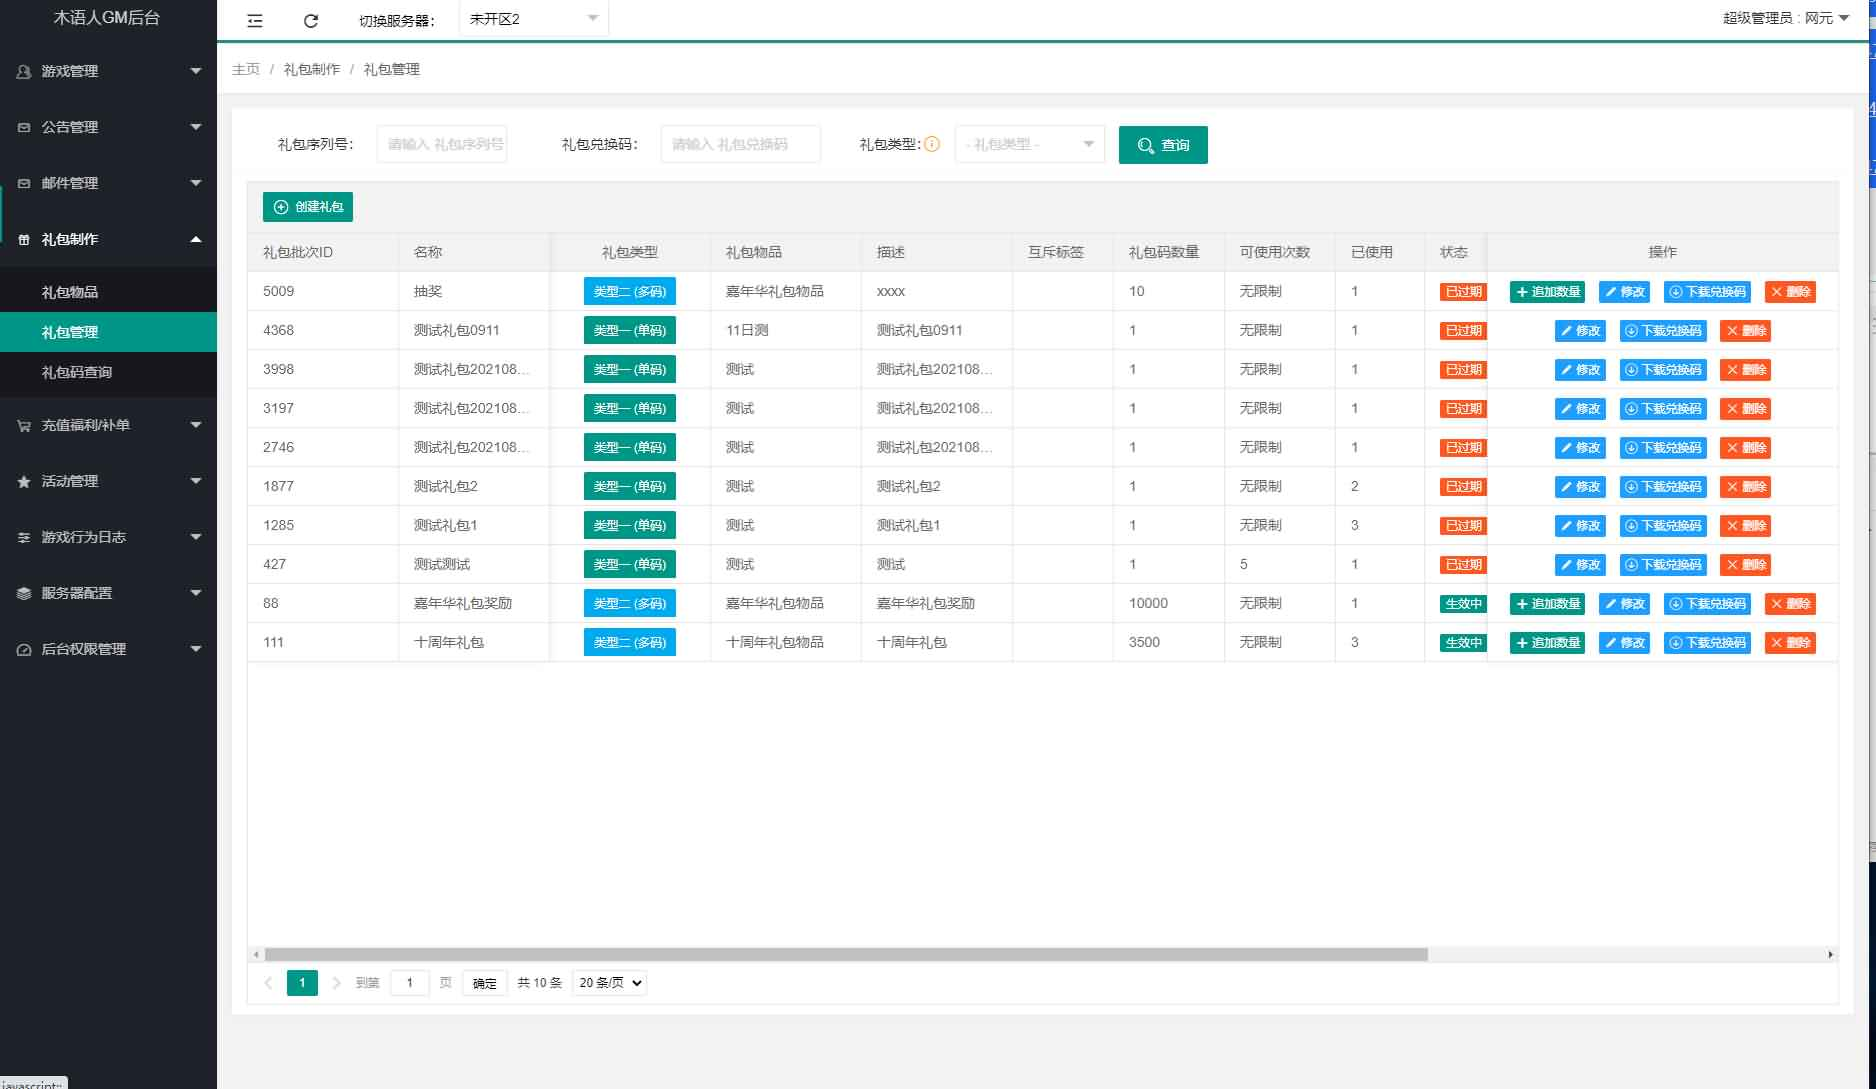This screenshot has width=1876, height=1089.
Task: Focus the 礼包序列号 input field
Action: click(442, 144)
